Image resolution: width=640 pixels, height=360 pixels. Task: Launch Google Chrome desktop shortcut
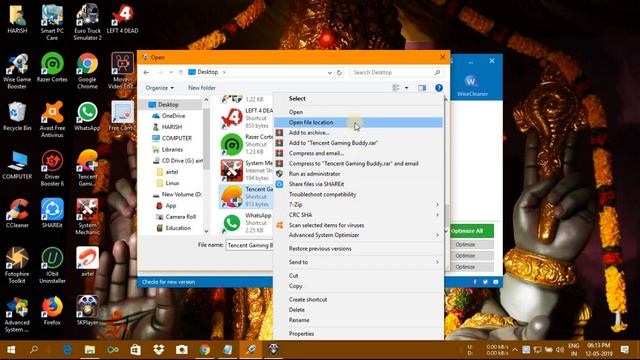point(87,71)
